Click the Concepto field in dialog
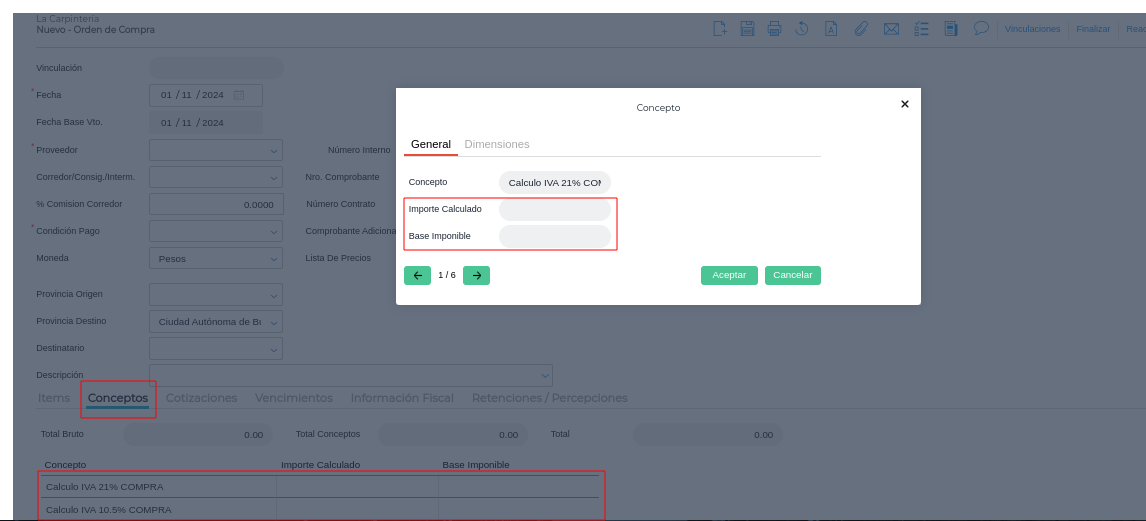The image size is (1146, 521). (x=555, y=183)
